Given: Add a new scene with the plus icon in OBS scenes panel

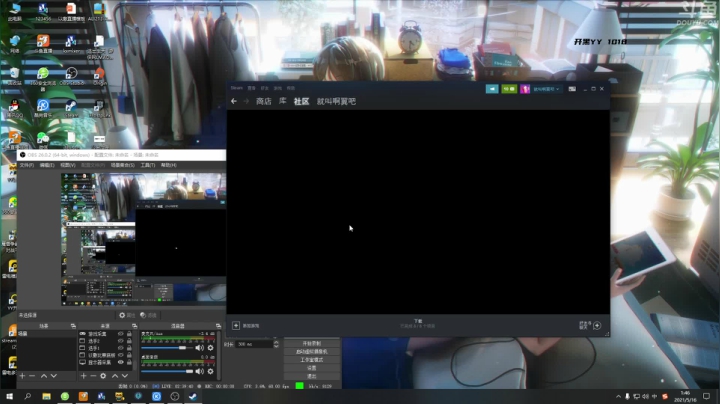Looking at the screenshot, I should pyautogui.click(x=22, y=376).
